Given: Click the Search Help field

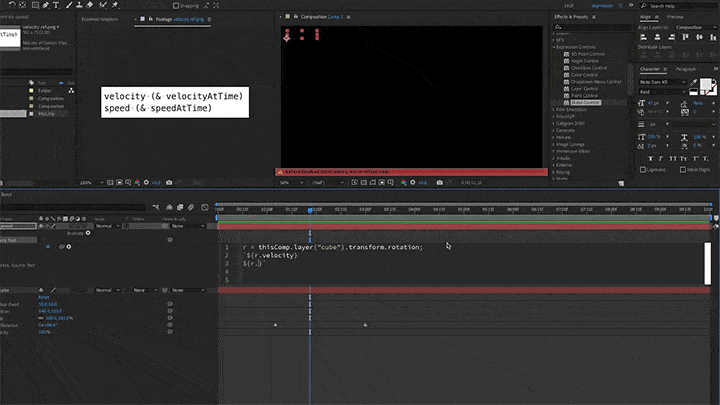Looking at the screenshot, I should tap(680, 6).
